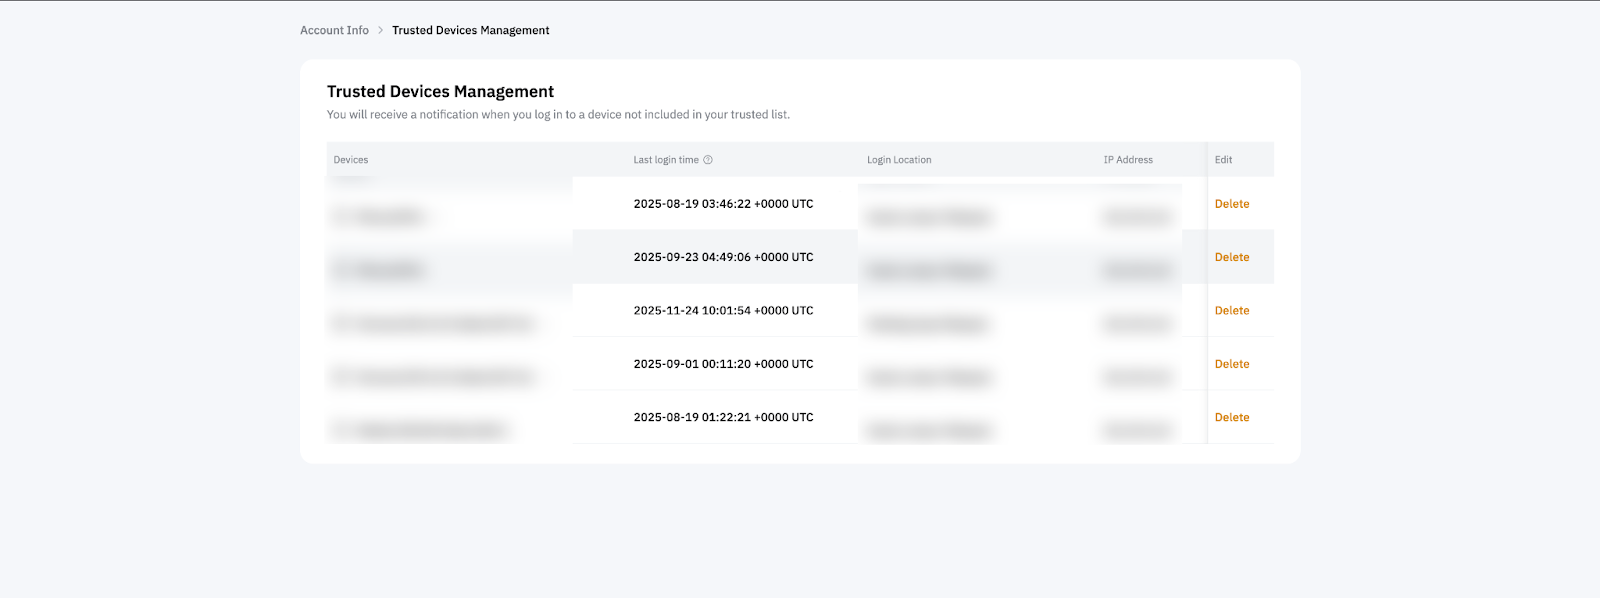Click the 2025-08-19 03:46:22 login timestamp
The width and height of the screenshot is (1600, 598).
723,204
